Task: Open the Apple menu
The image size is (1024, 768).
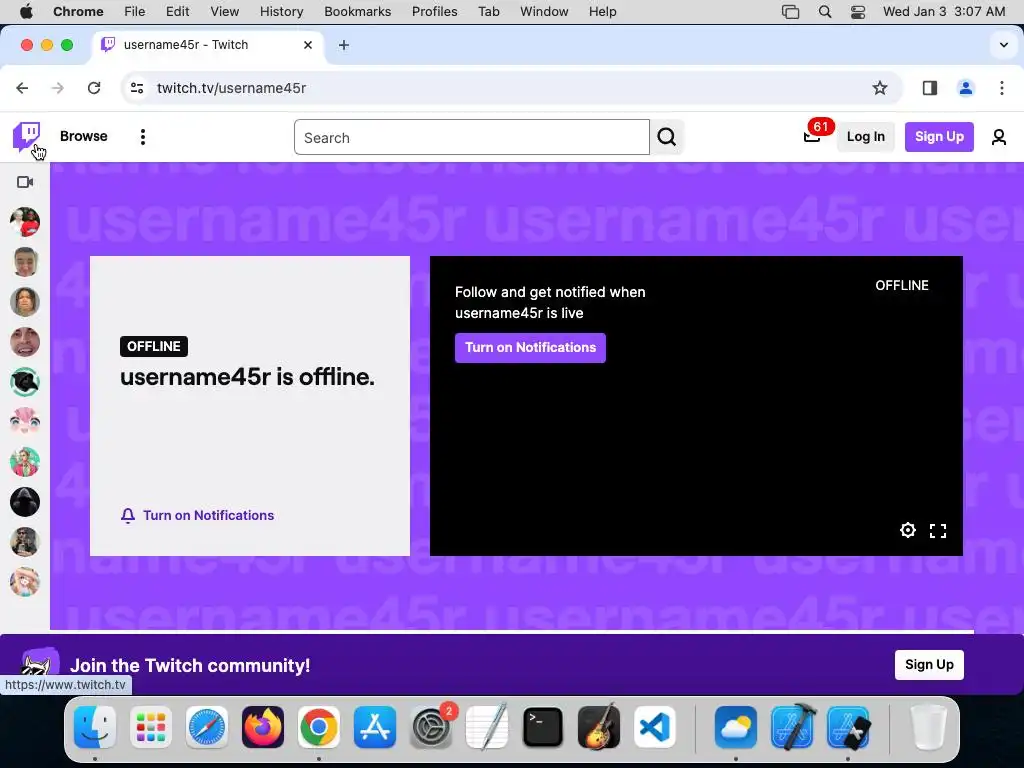Action: click(26, 11)
